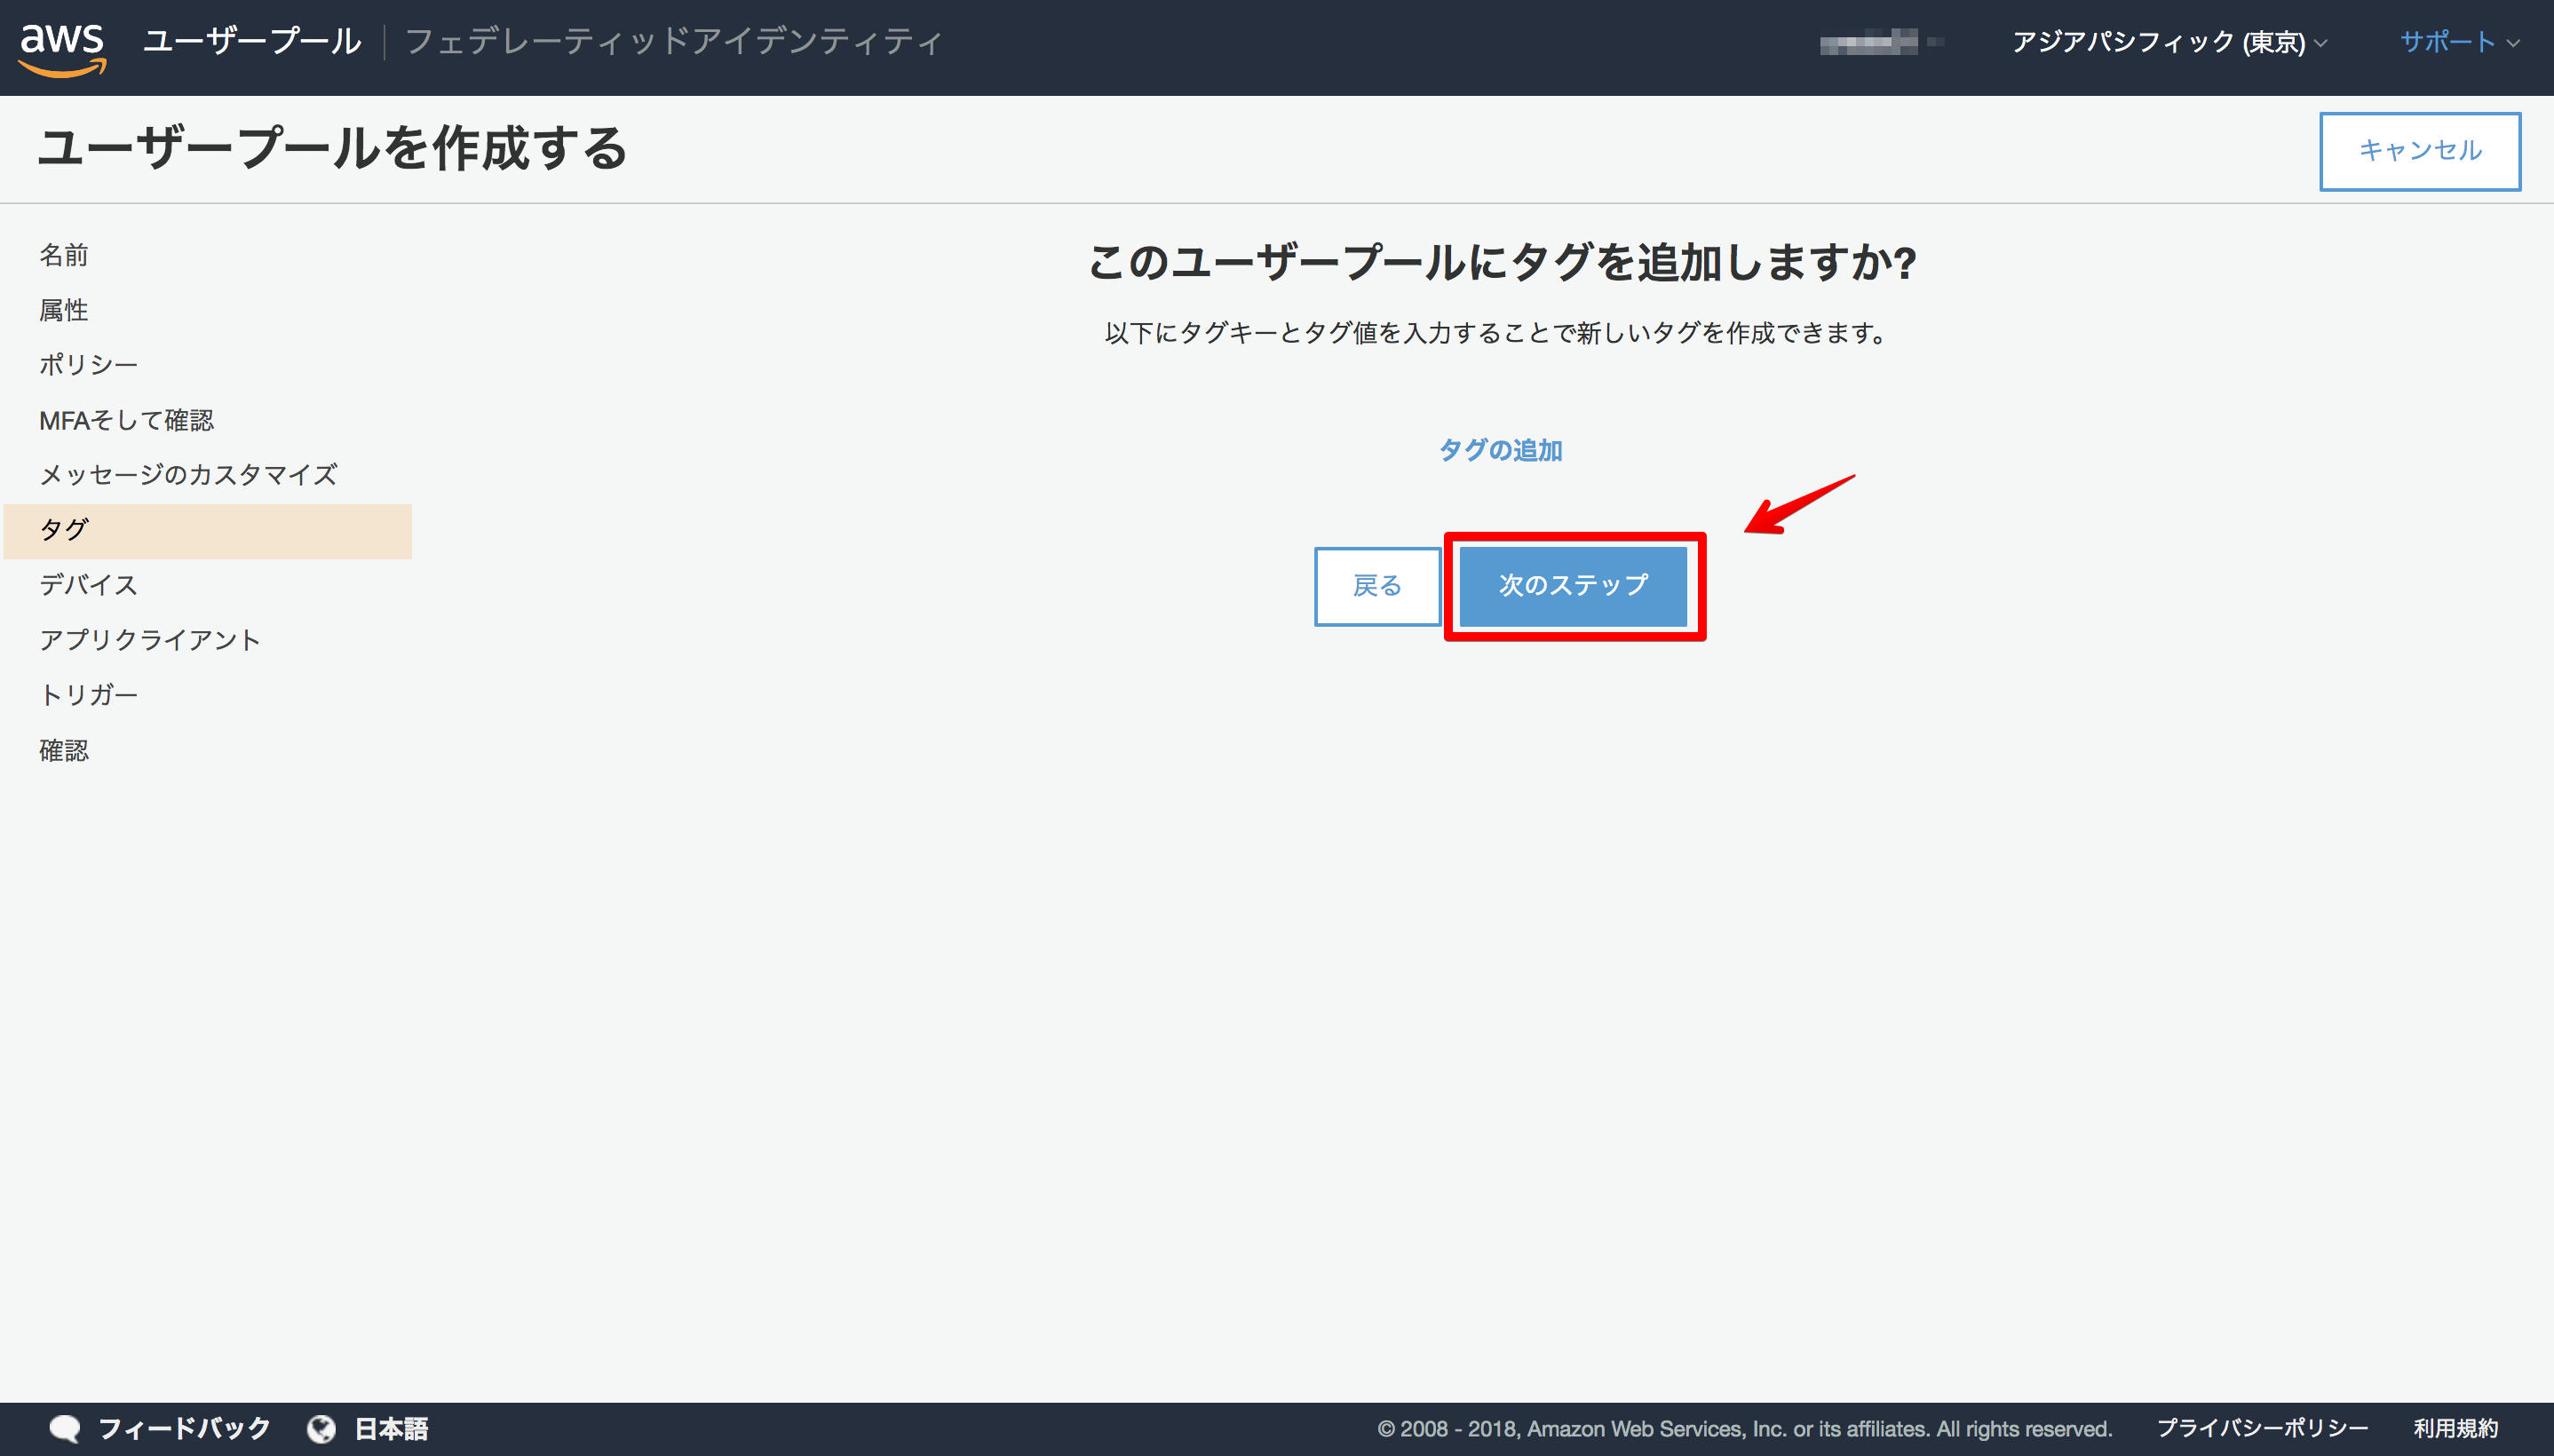Click the globe language icon
Screen dimensions: 2554x1456
(321, 1429)
